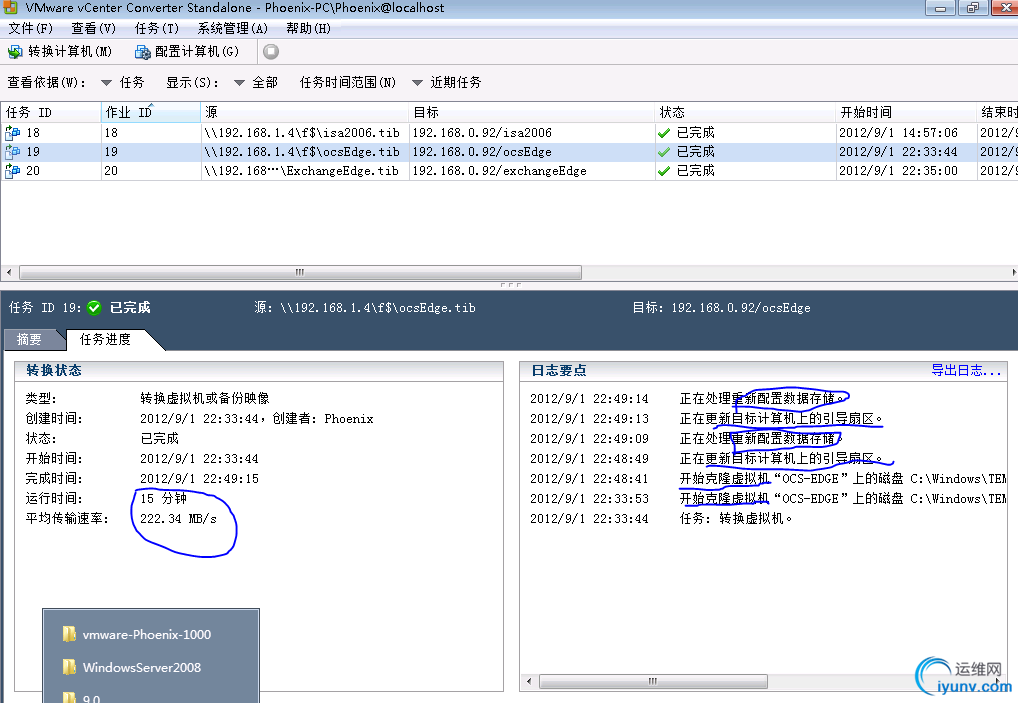Click the vmware-Phoenix-1000 folder icon
The width and height of the screenshot is (1018, 703).
click(x=69, y=634)
